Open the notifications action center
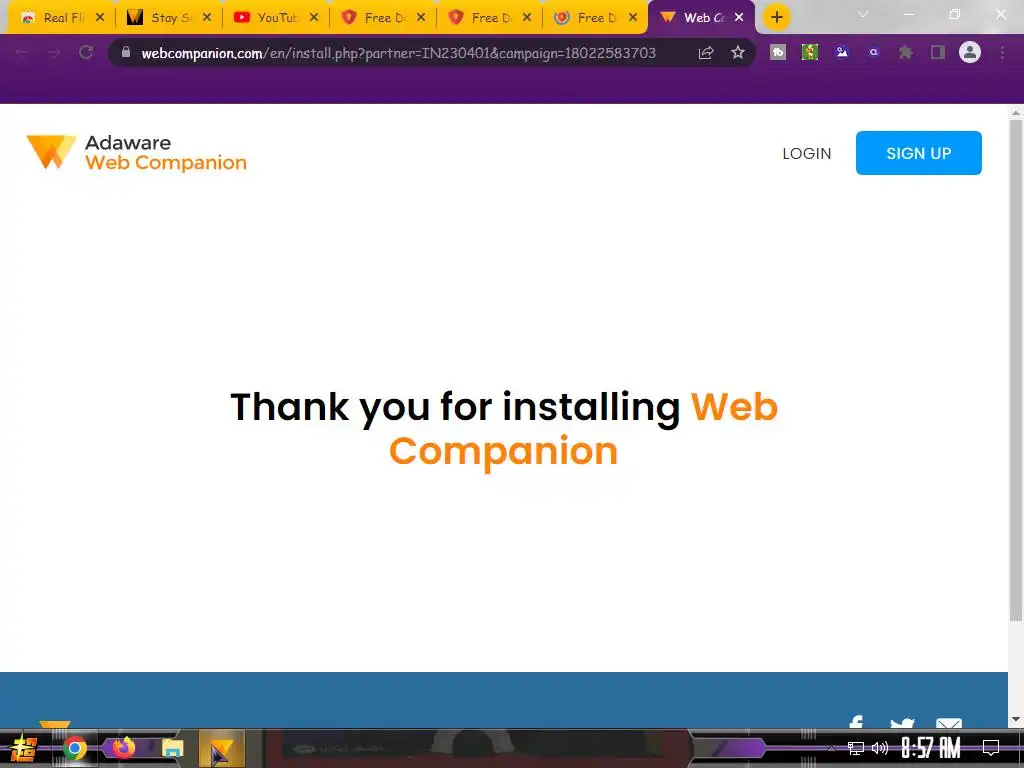The height and width of the screenshot is (768, 1024). point(991,748)
